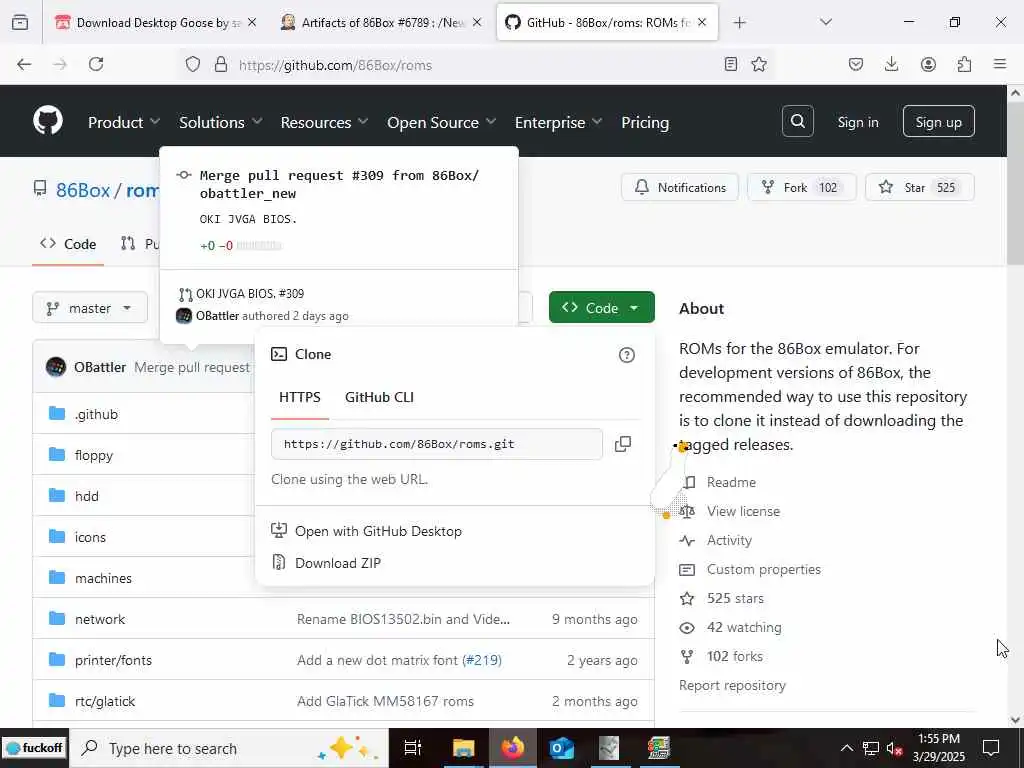Open Firefox application hamburger menu
1024x768 pixels.
click(x=1000, y=64)
